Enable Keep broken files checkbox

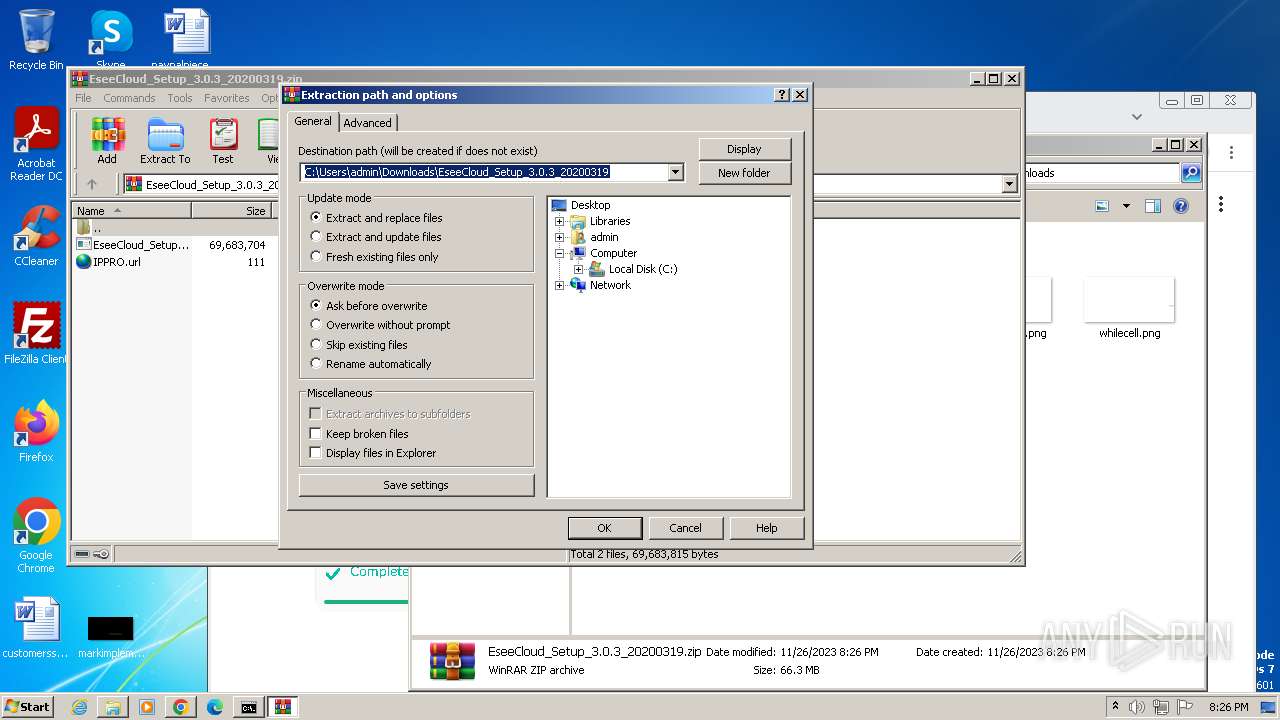(316, 434)
